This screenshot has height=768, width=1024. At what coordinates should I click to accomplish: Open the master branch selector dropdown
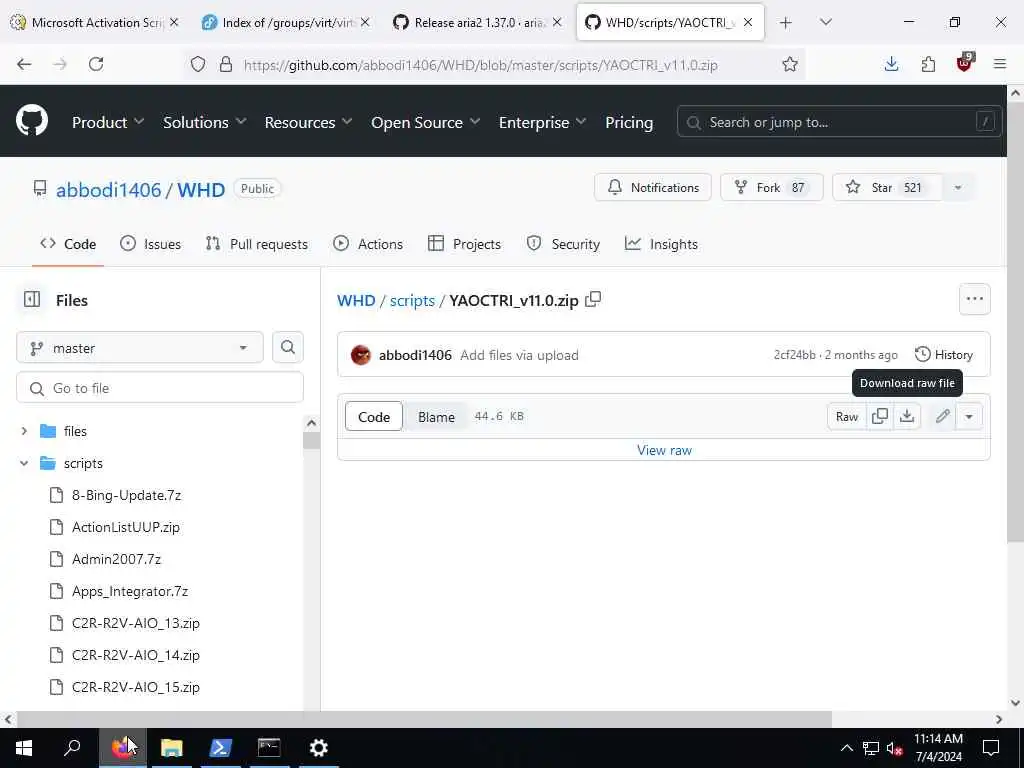(140, 347)
